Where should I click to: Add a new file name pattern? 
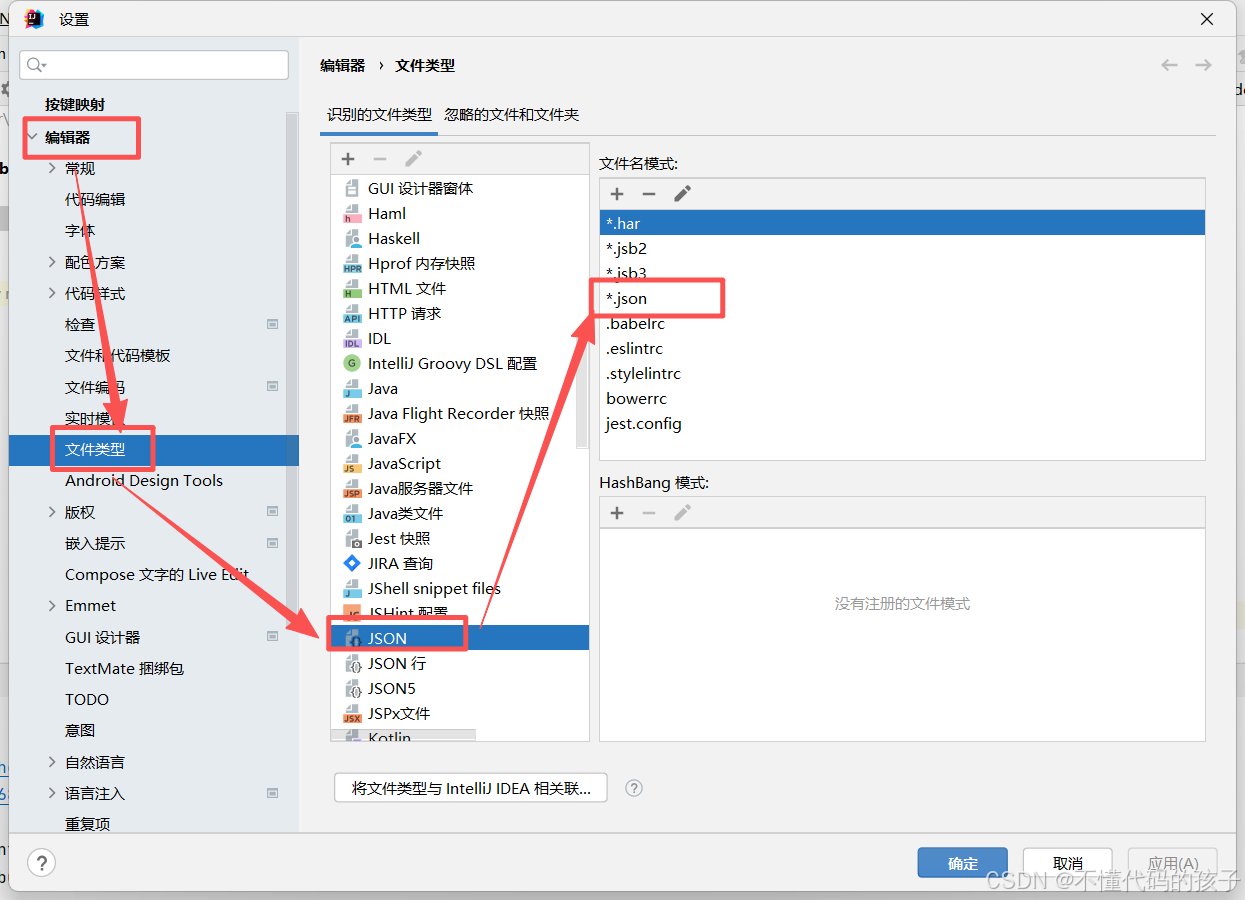pos(617,194)
